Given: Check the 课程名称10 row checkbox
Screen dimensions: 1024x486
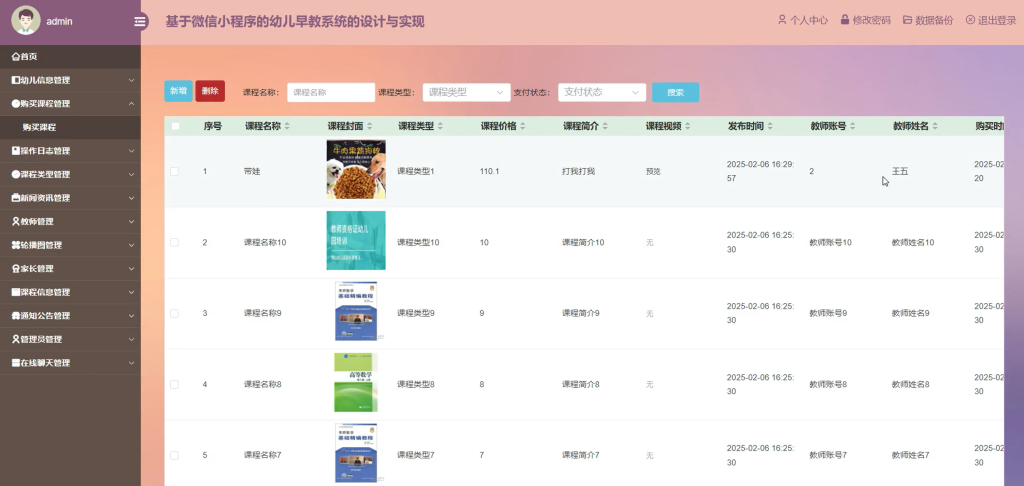Looking at the screenshot, I should tap(174, 242).
